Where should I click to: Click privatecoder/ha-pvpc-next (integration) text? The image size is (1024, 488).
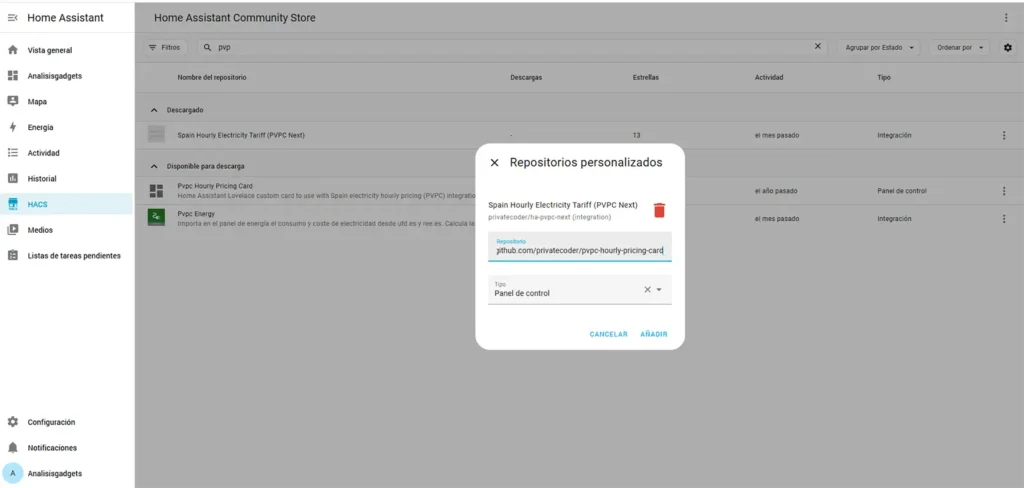pyautogui.click(x=549, y=217)
